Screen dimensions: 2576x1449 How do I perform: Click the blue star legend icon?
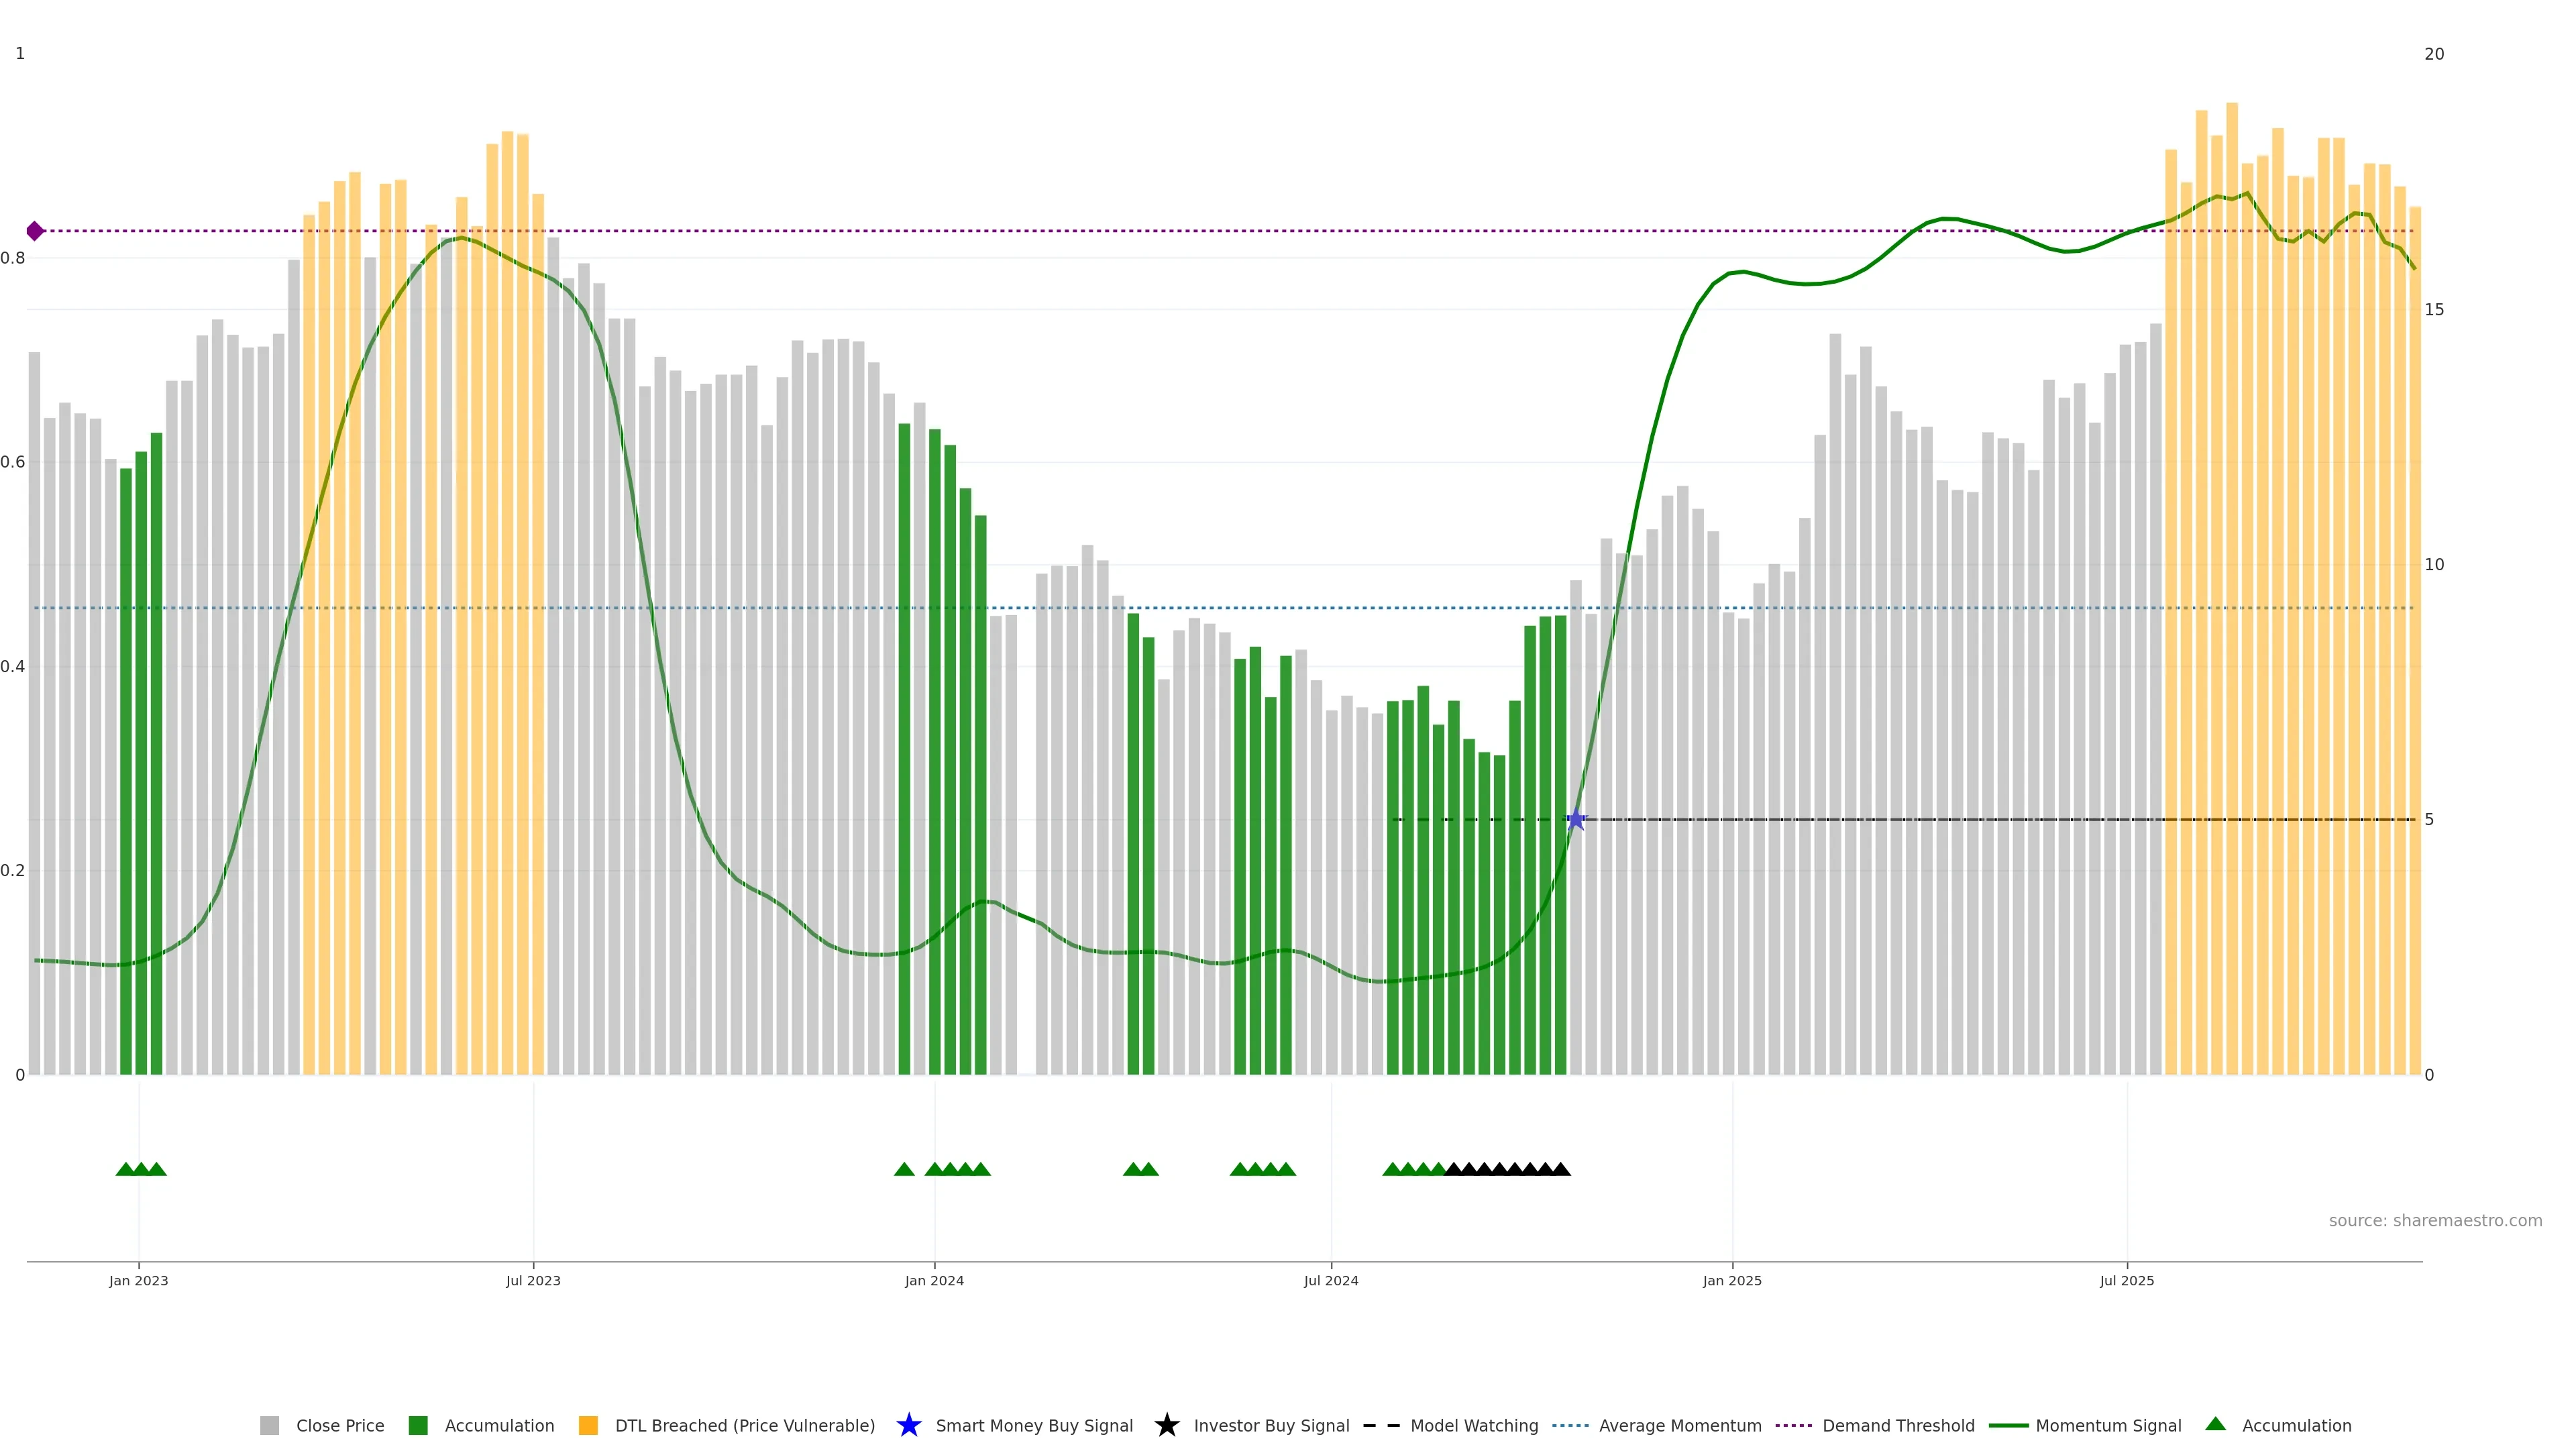pyautogui.click(x=908, y=1425)
